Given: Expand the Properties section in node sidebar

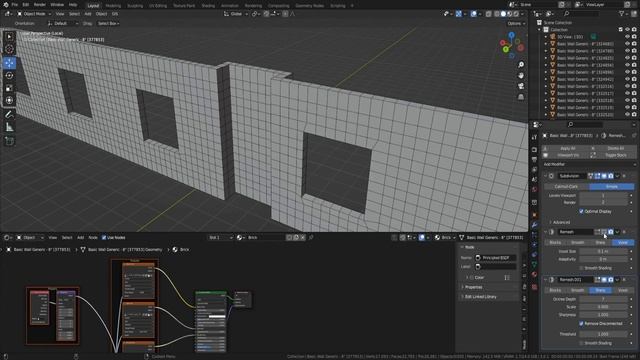Looking at the screenshot, I should 473,287.
